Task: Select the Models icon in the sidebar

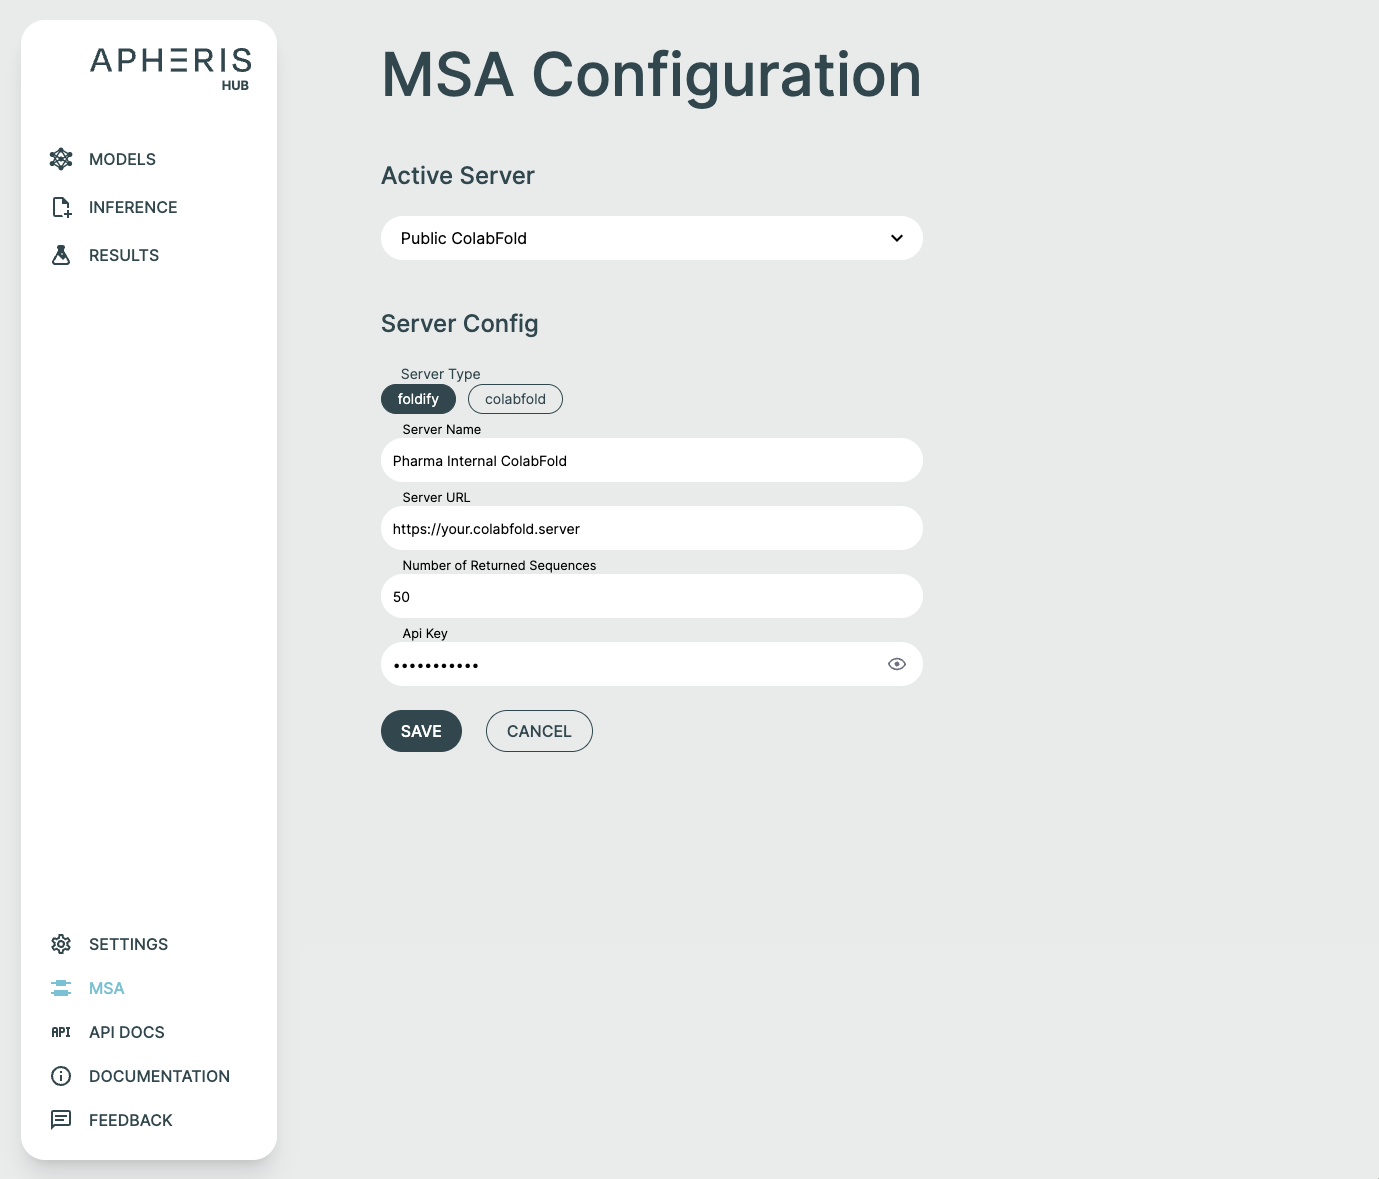Action: 61,158
